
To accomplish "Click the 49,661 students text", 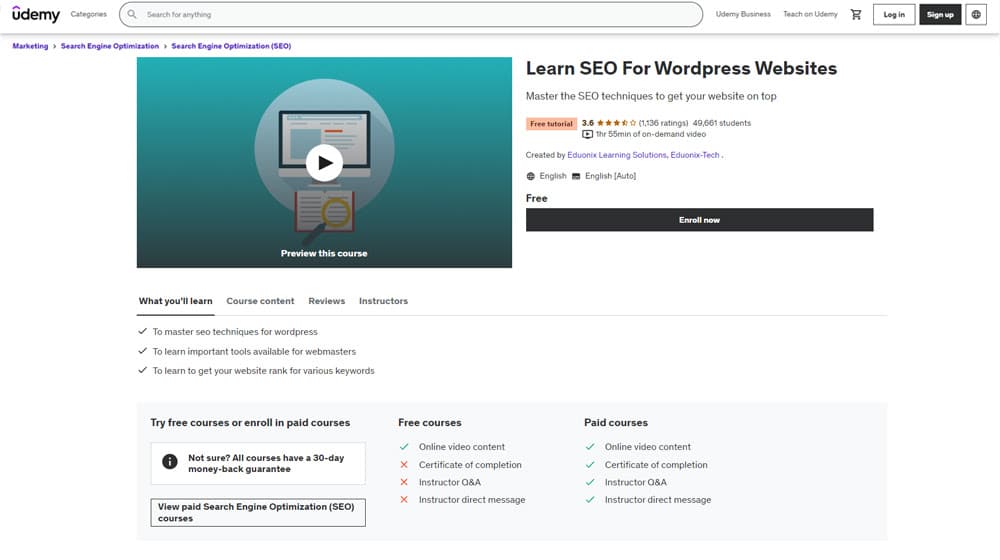I will point(721,123).
